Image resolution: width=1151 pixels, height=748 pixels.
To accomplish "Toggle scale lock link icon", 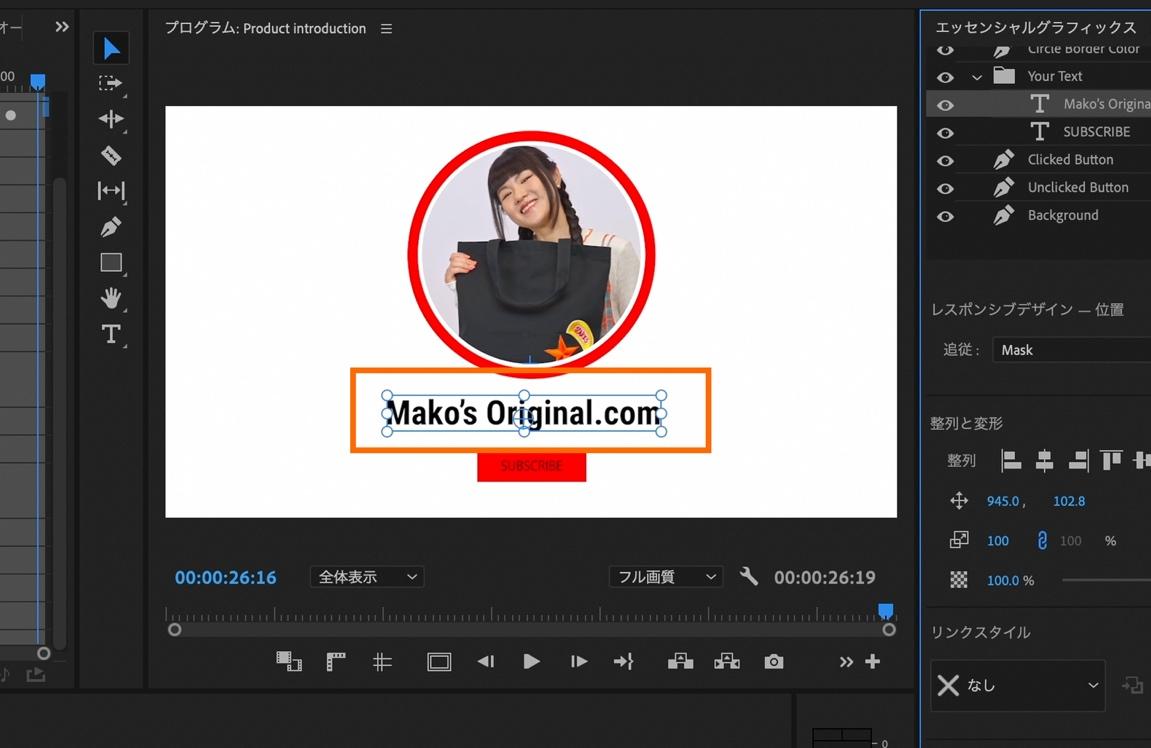I will (x=1042, y=540).
